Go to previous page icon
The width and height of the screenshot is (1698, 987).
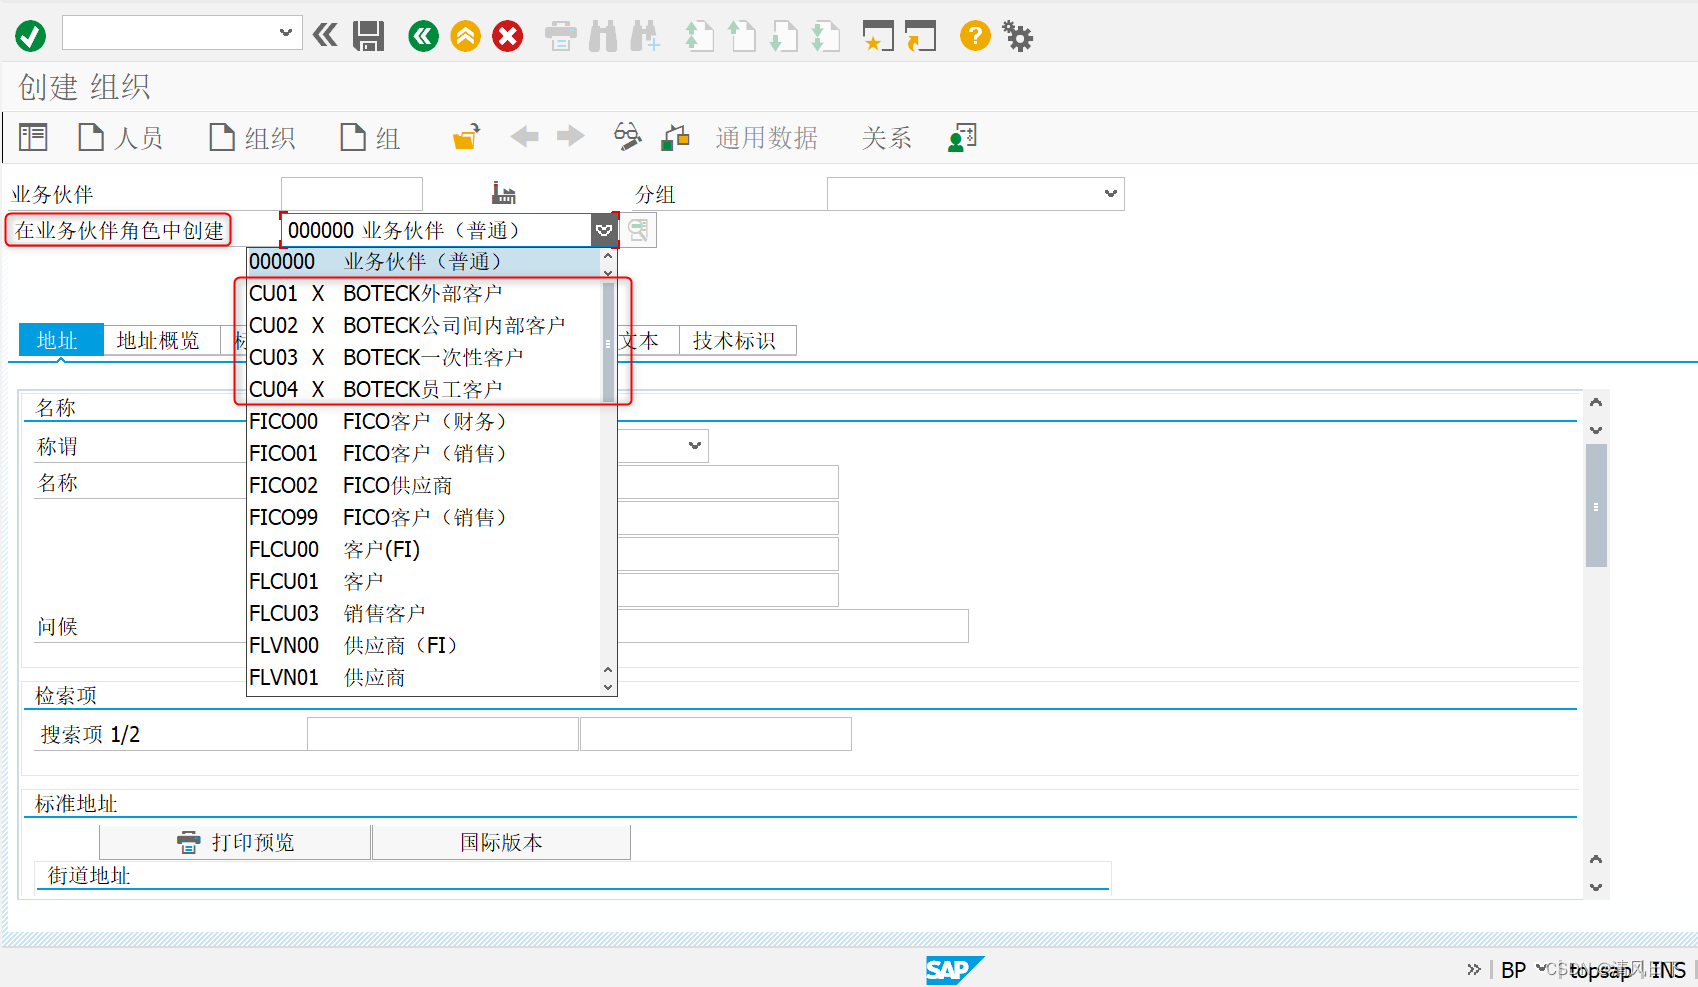[x=741, y=37]
